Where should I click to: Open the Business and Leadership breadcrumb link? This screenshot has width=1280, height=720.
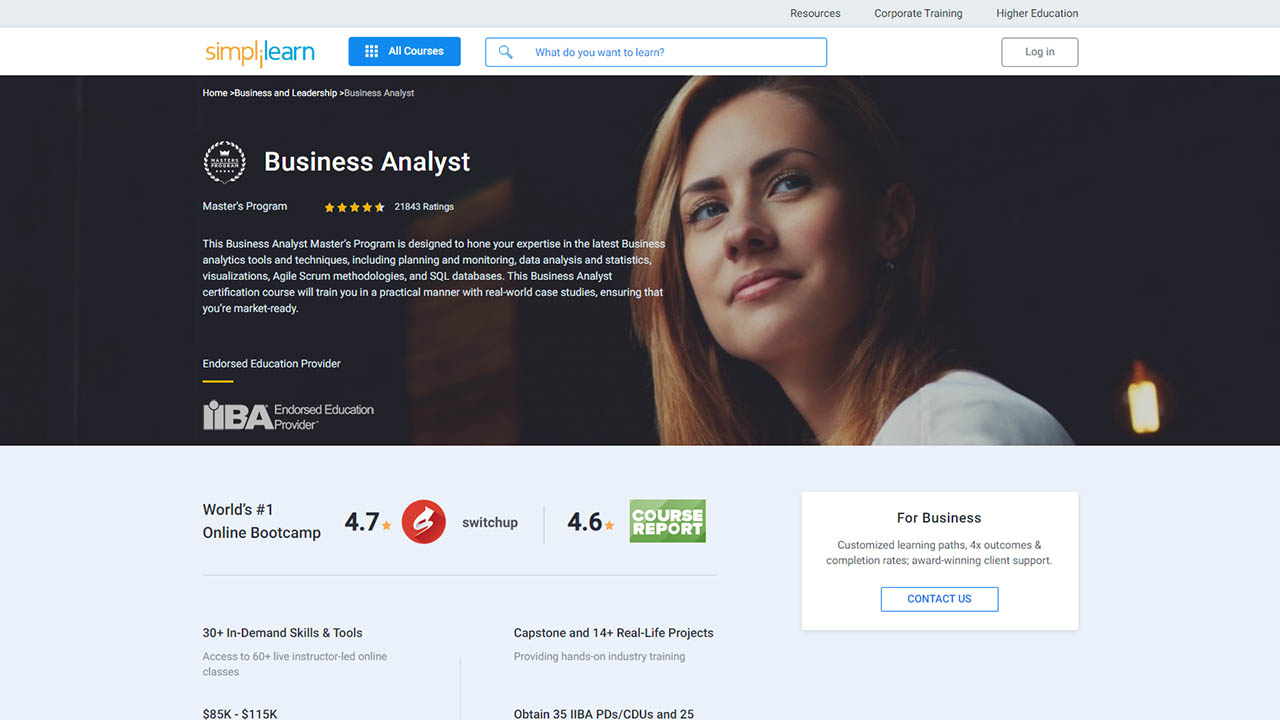pos(285,92)
